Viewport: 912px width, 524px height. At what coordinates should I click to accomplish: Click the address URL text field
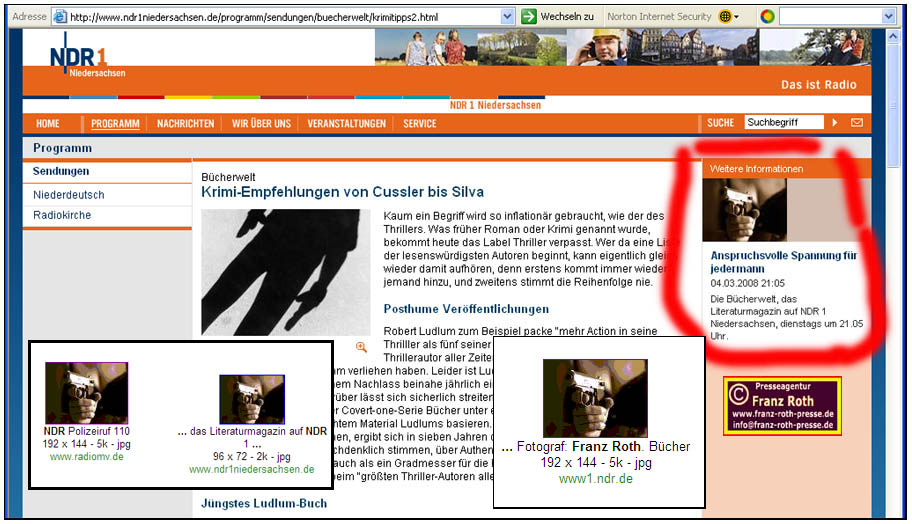click(284, 17)
